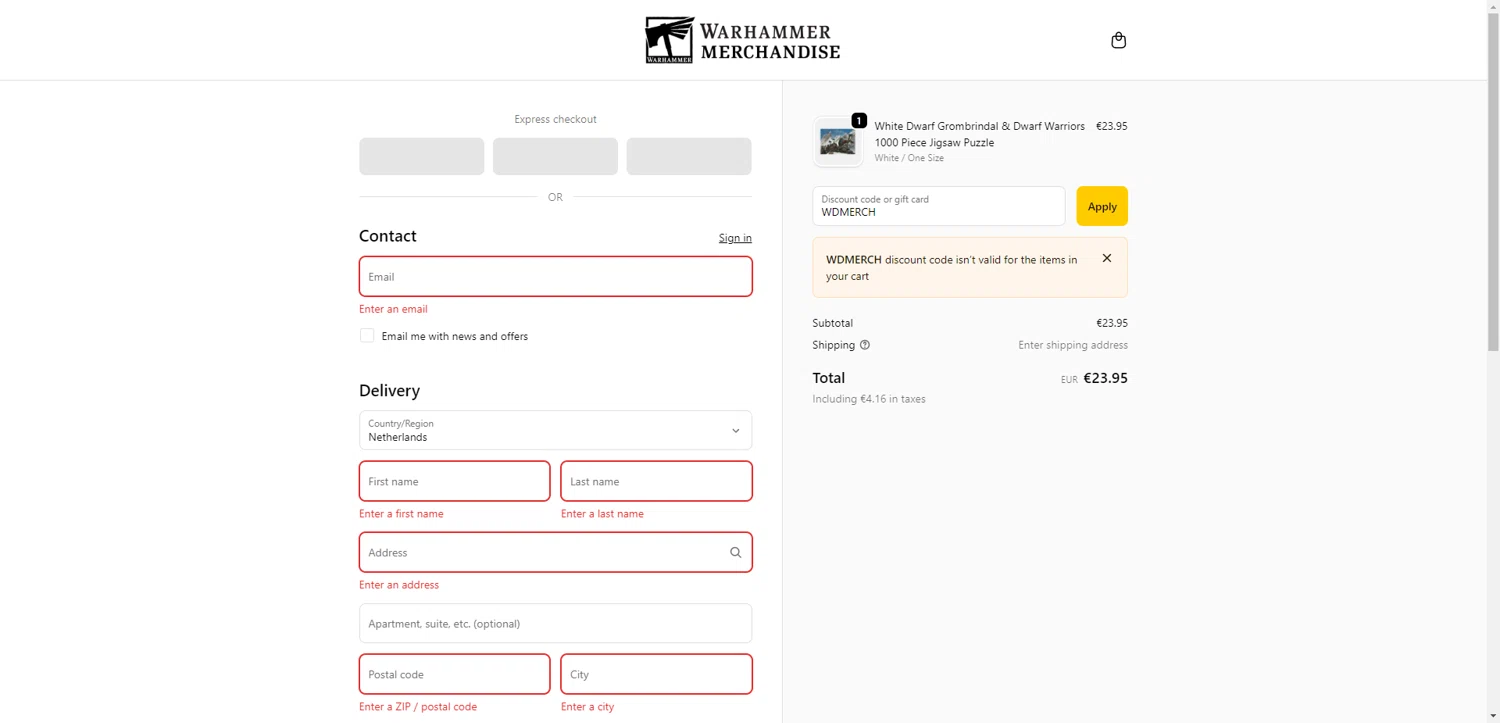This screenshot has width=1500, height=723.
Task: Click the 'Enter an email' error text
Action: pos(393,309)
